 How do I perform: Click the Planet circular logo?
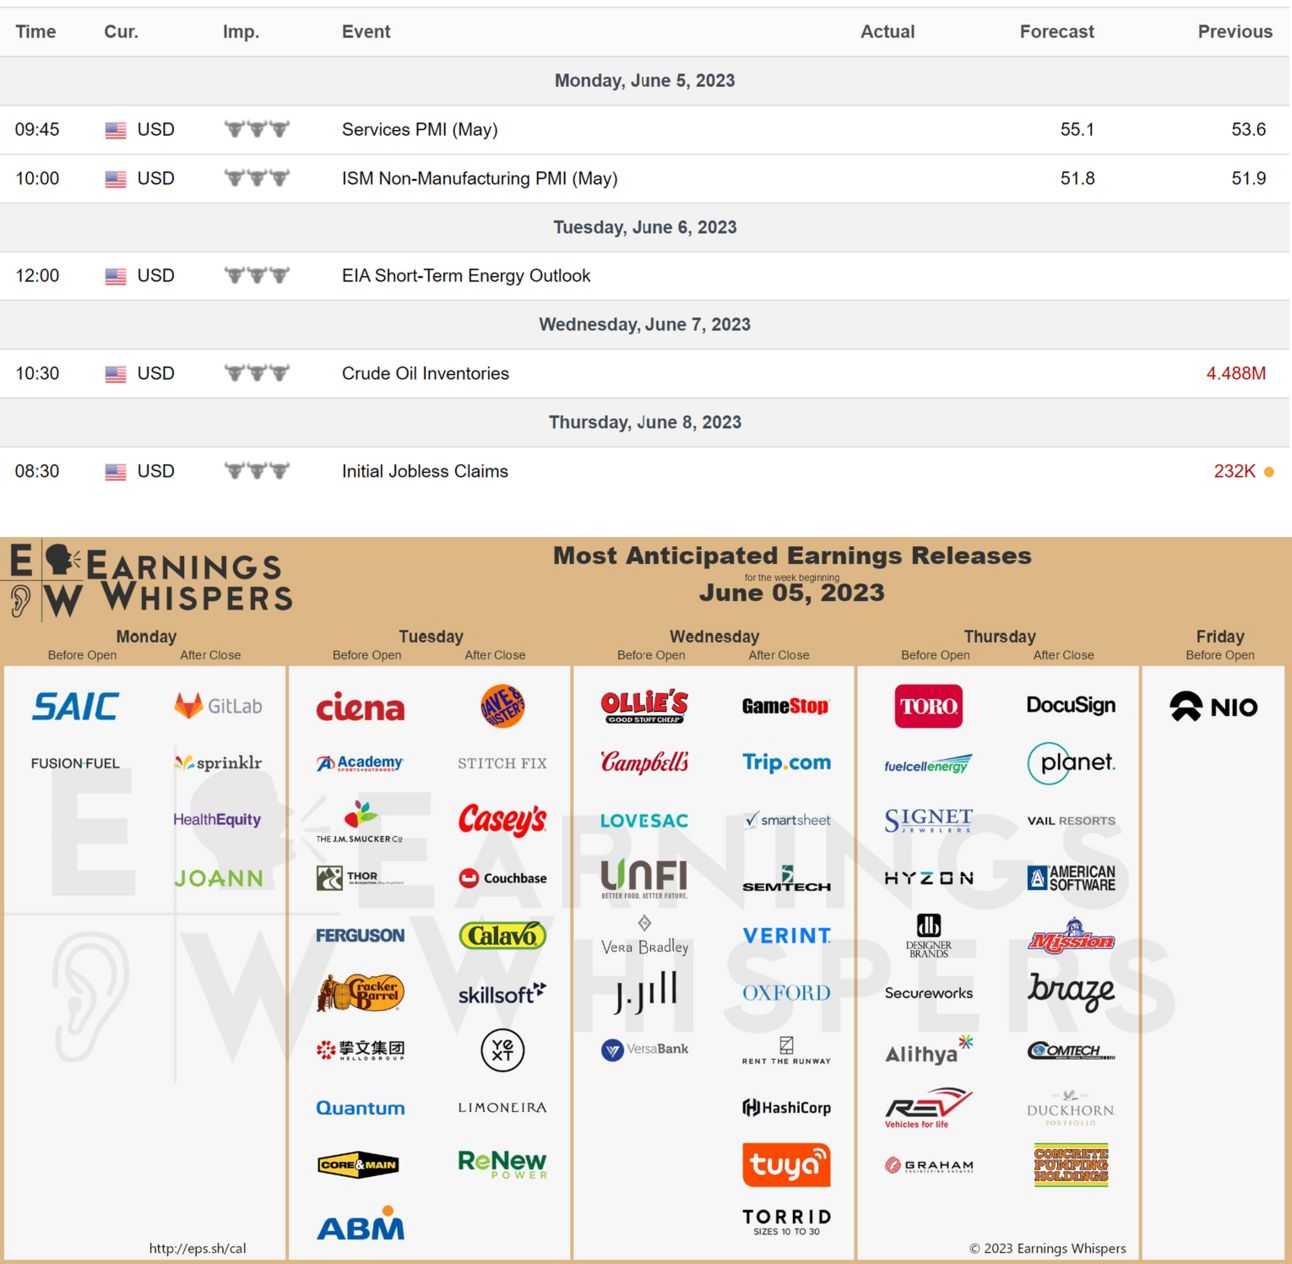coord(1071,763)
